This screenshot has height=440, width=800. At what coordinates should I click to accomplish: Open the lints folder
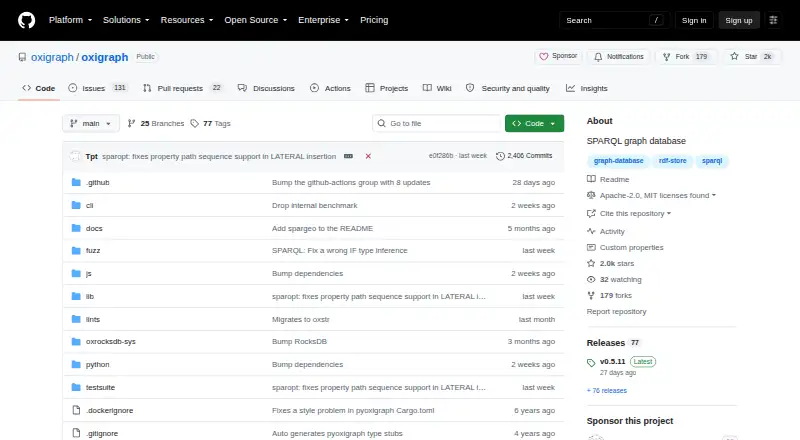tap(93, 320)
